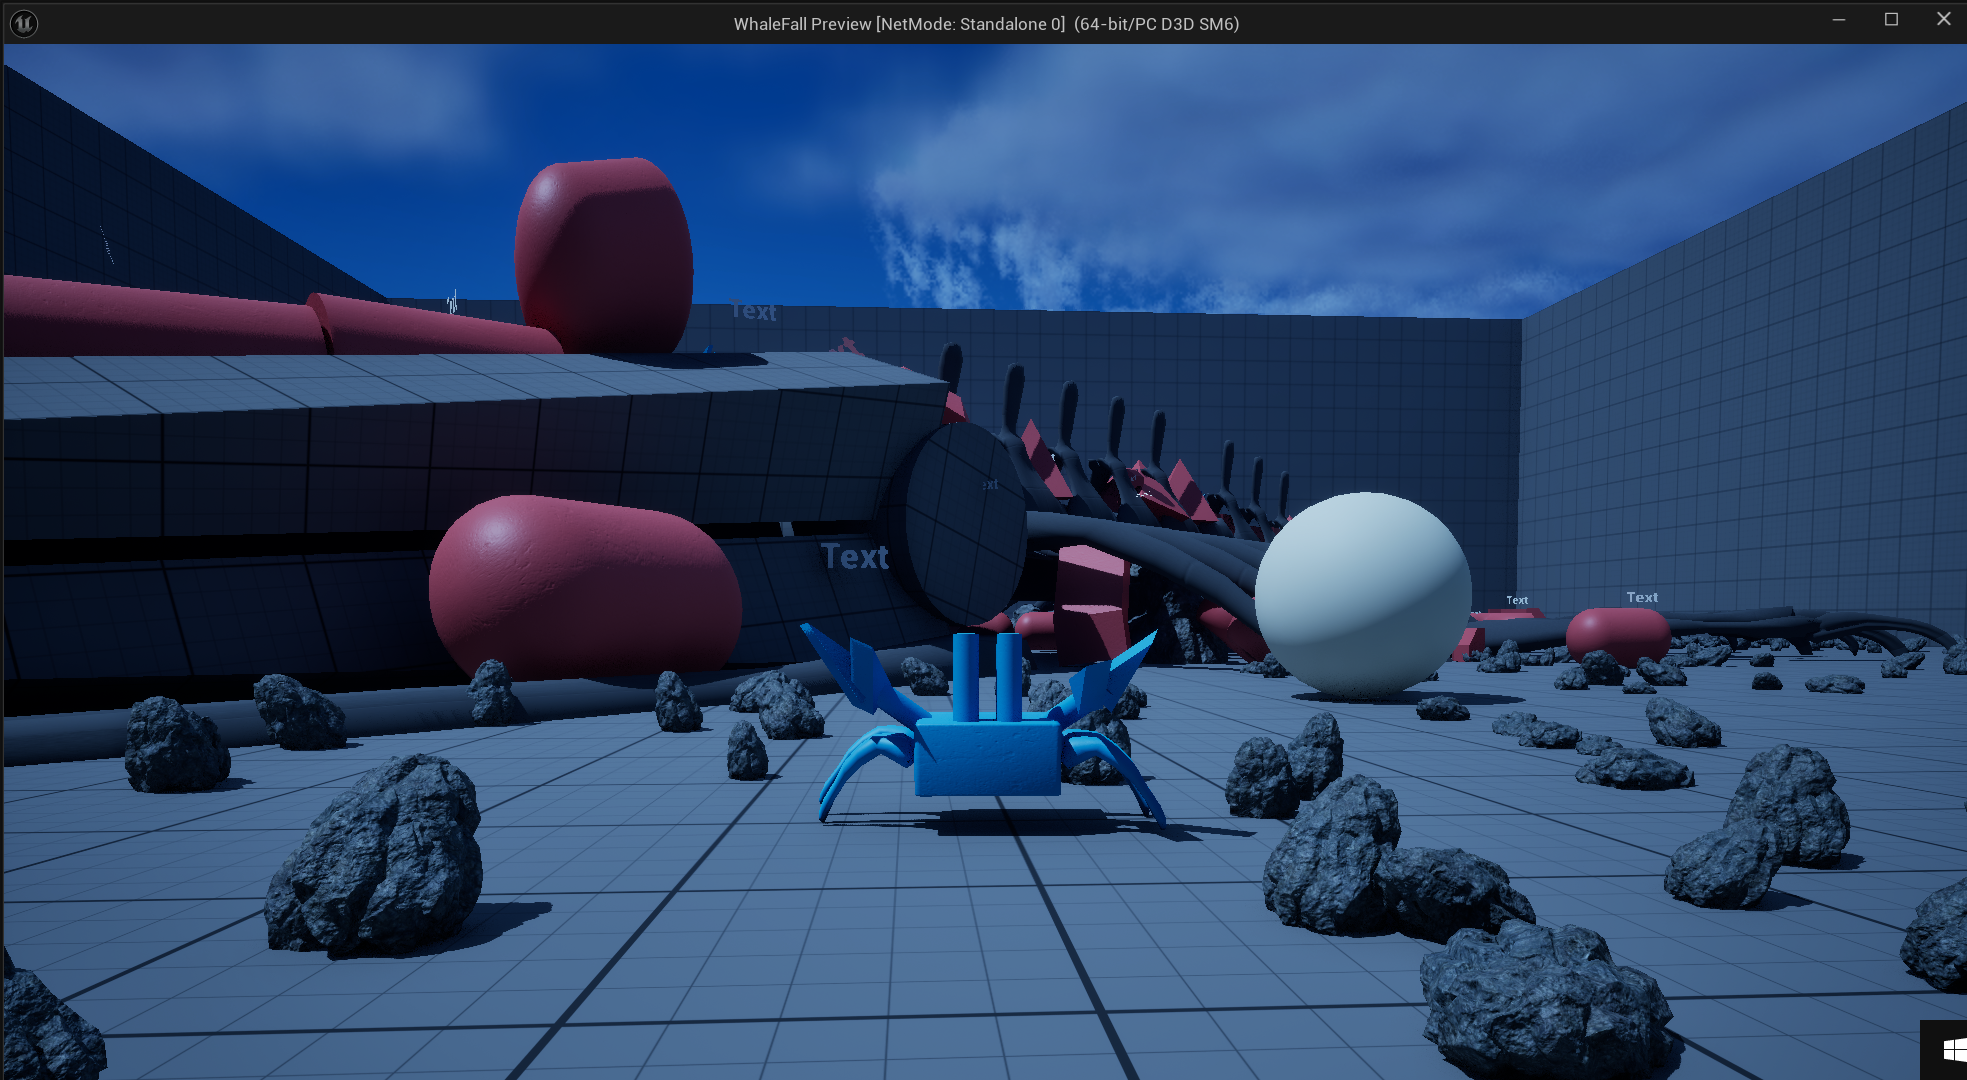1967x1080 pixels.
Task: Click the Unreal Engine logo icon
Action: pyautogui.click(x=23, y=23)
